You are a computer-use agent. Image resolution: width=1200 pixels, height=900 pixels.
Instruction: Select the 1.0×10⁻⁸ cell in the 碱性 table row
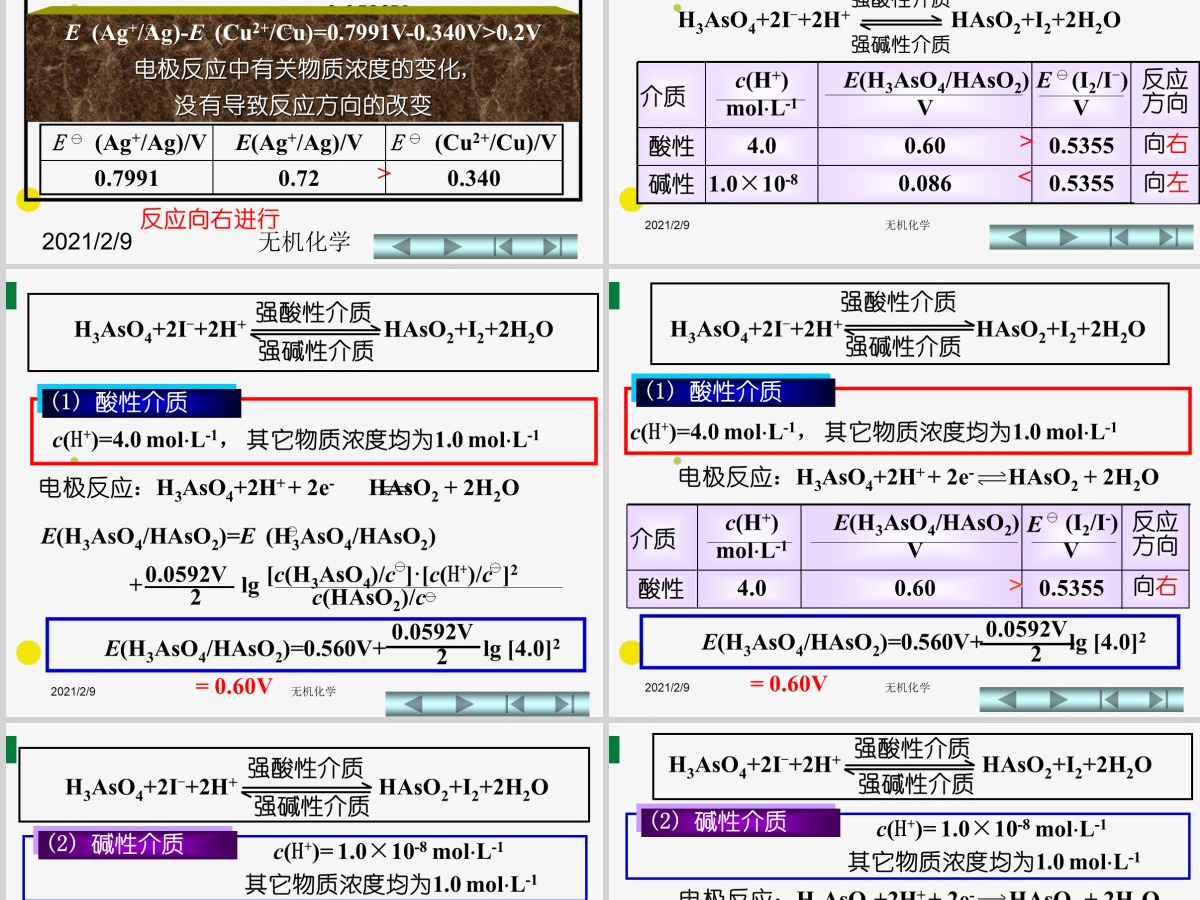[761, 183]
